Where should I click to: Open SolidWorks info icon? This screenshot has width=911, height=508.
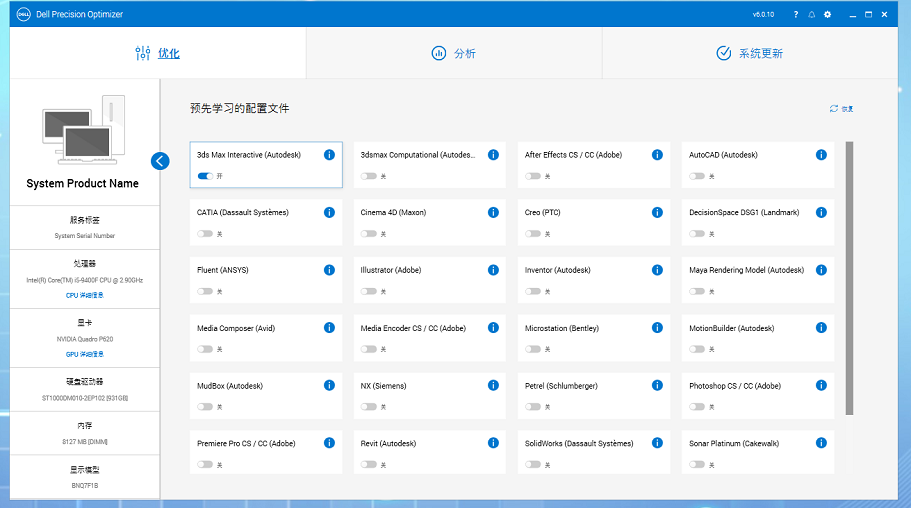point(657,443)
